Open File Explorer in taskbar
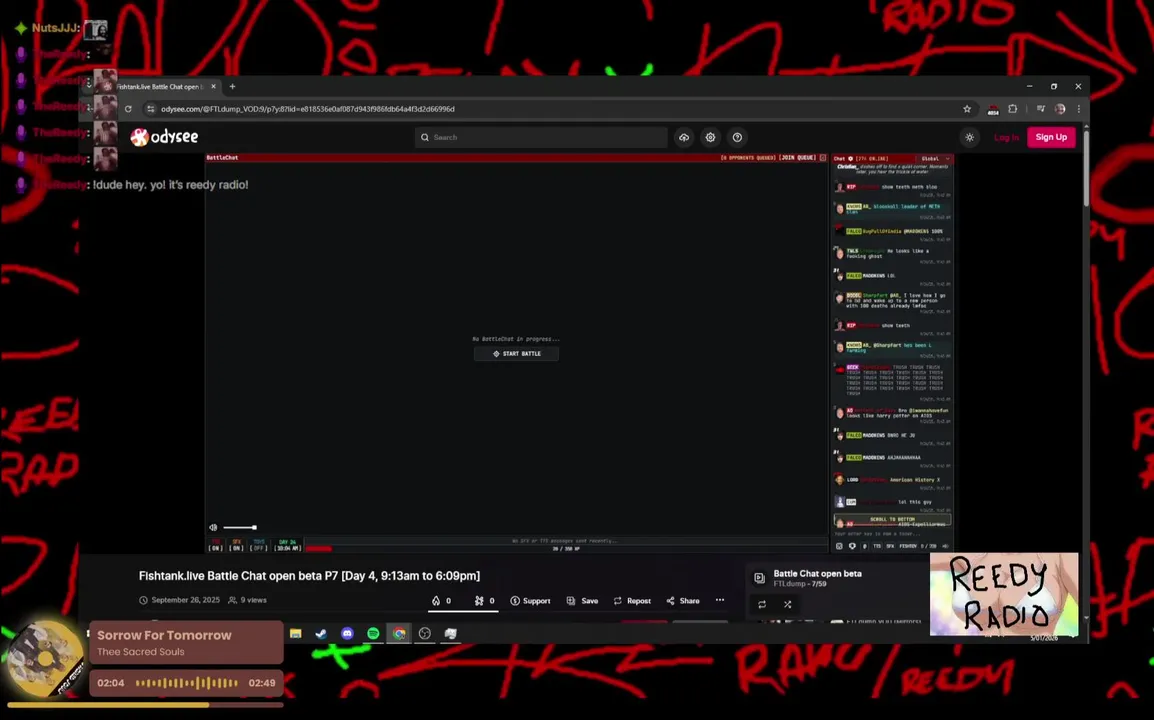The width and height of the screenshot is (1154, 720). click(x=296, y=633)
